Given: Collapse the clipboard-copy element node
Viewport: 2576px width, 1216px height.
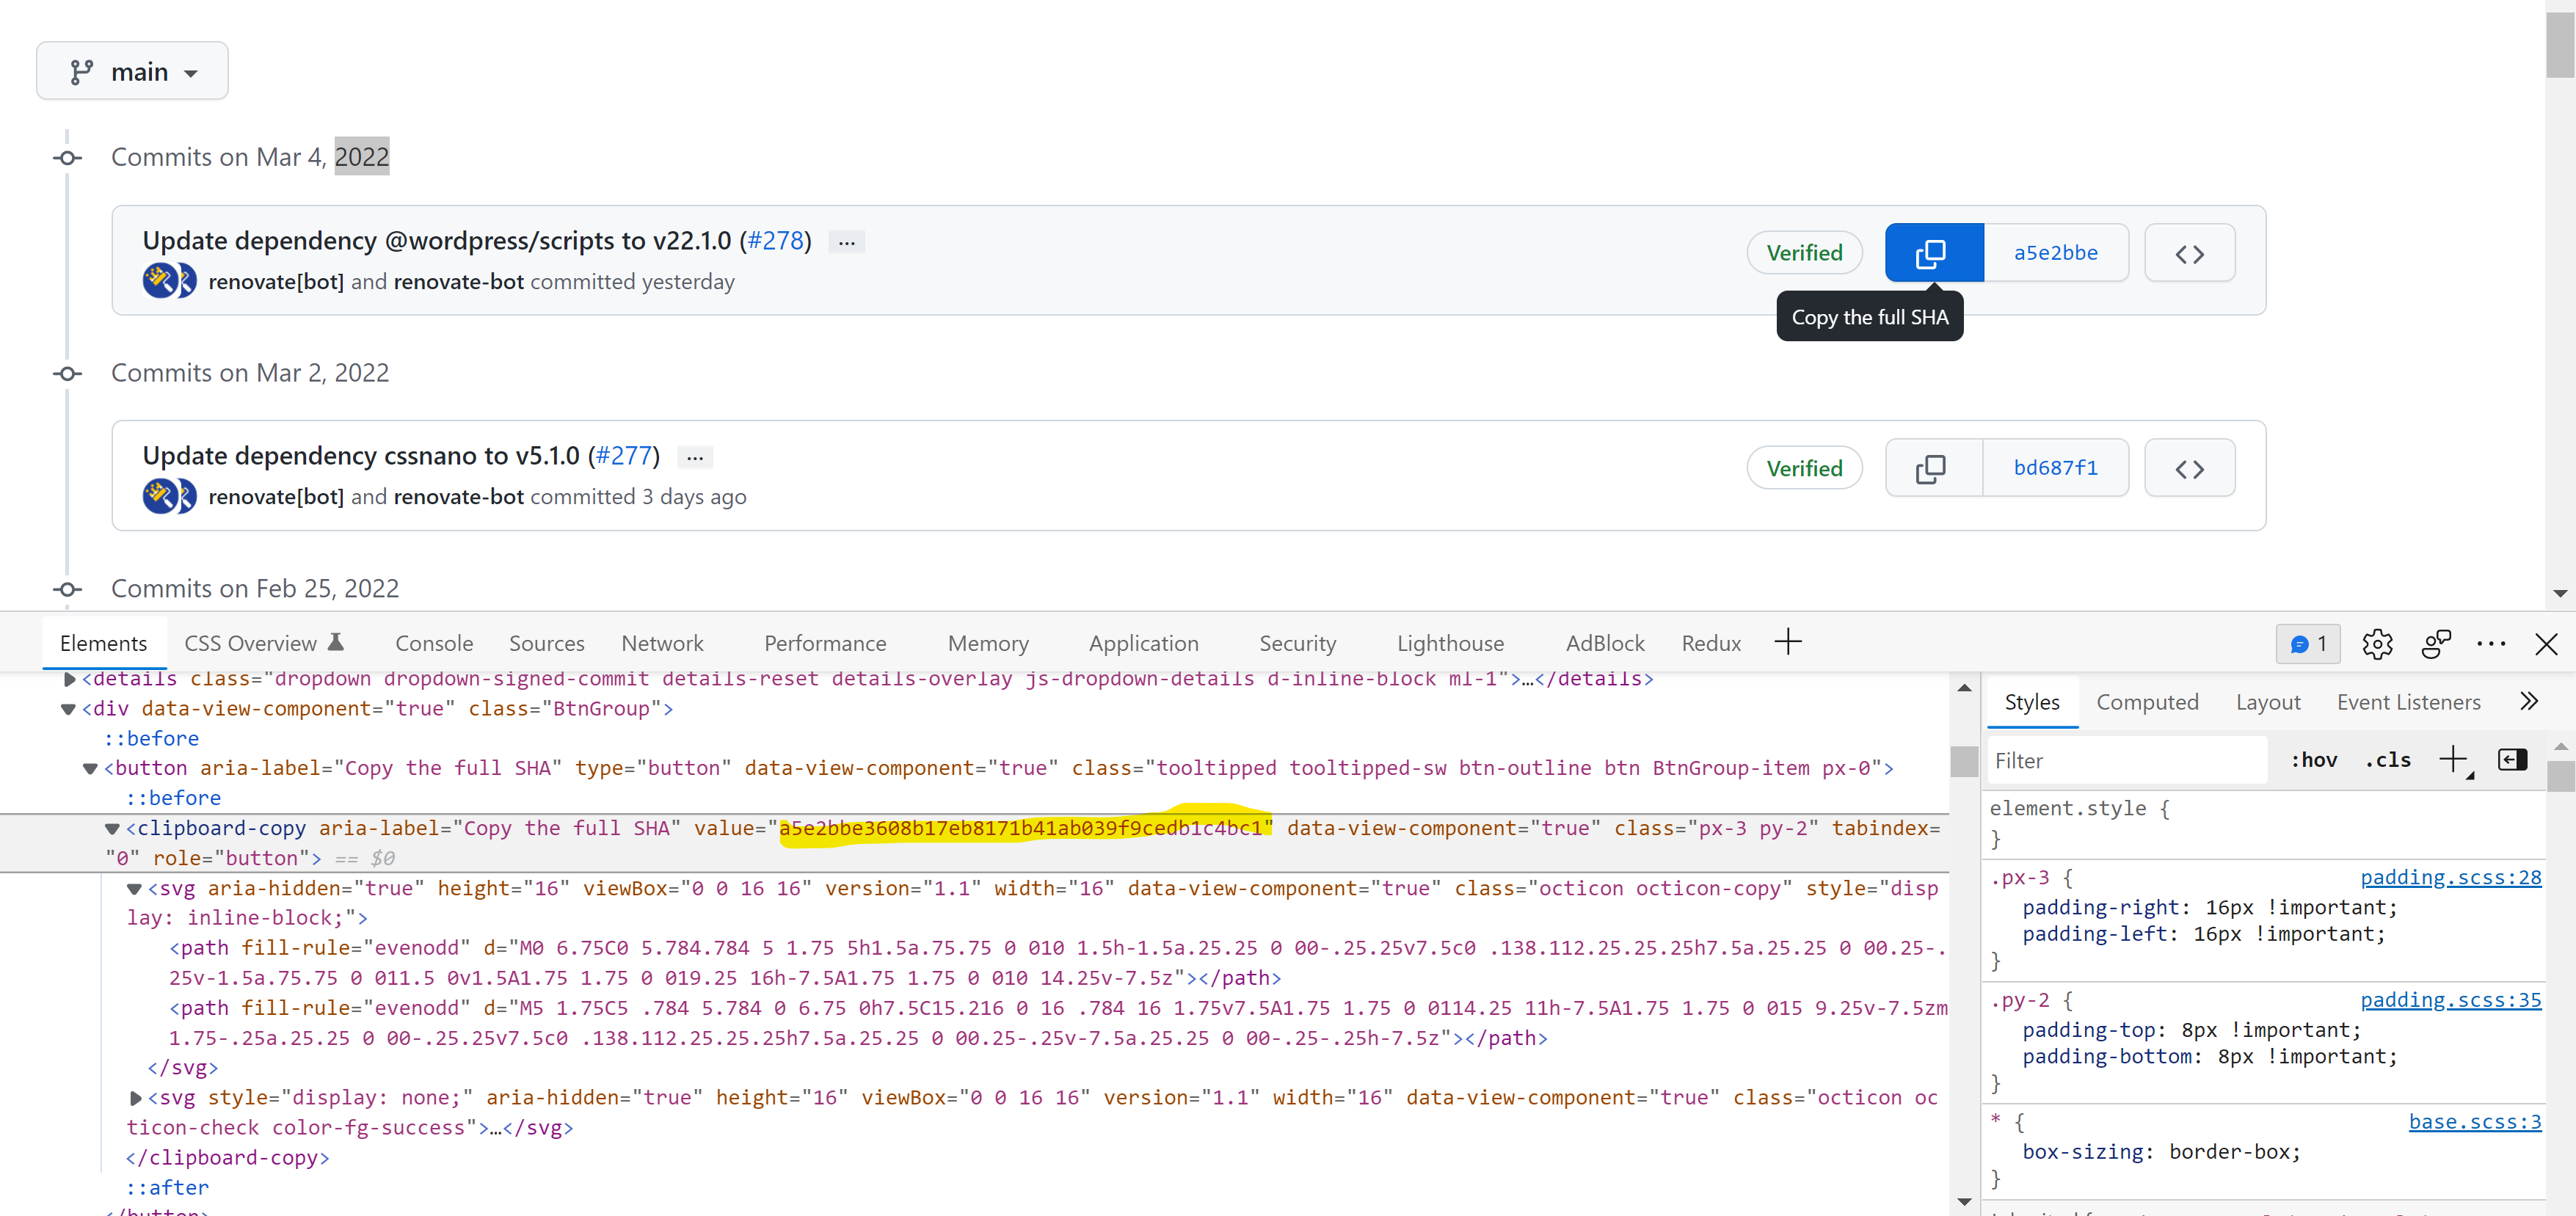Looking at the screenshot, I should click(x=113, y=828).
